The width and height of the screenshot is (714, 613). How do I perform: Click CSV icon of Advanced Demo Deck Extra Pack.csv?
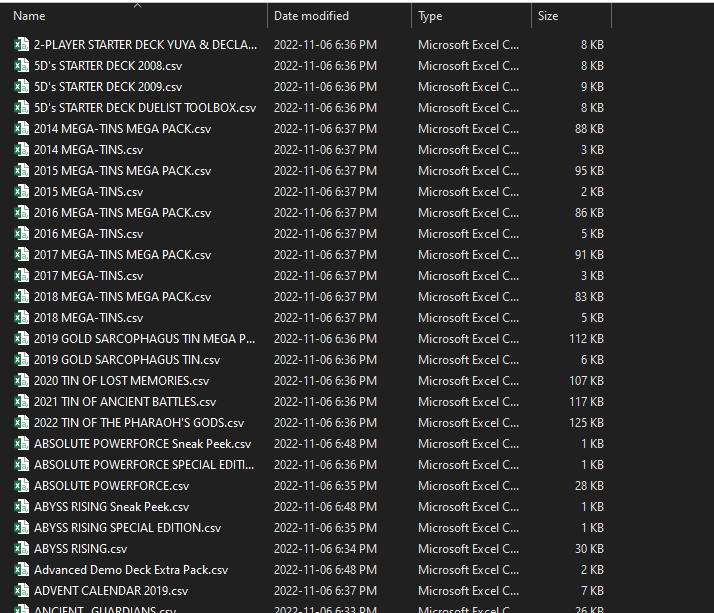pyautogui.click(x=21, y=569)
